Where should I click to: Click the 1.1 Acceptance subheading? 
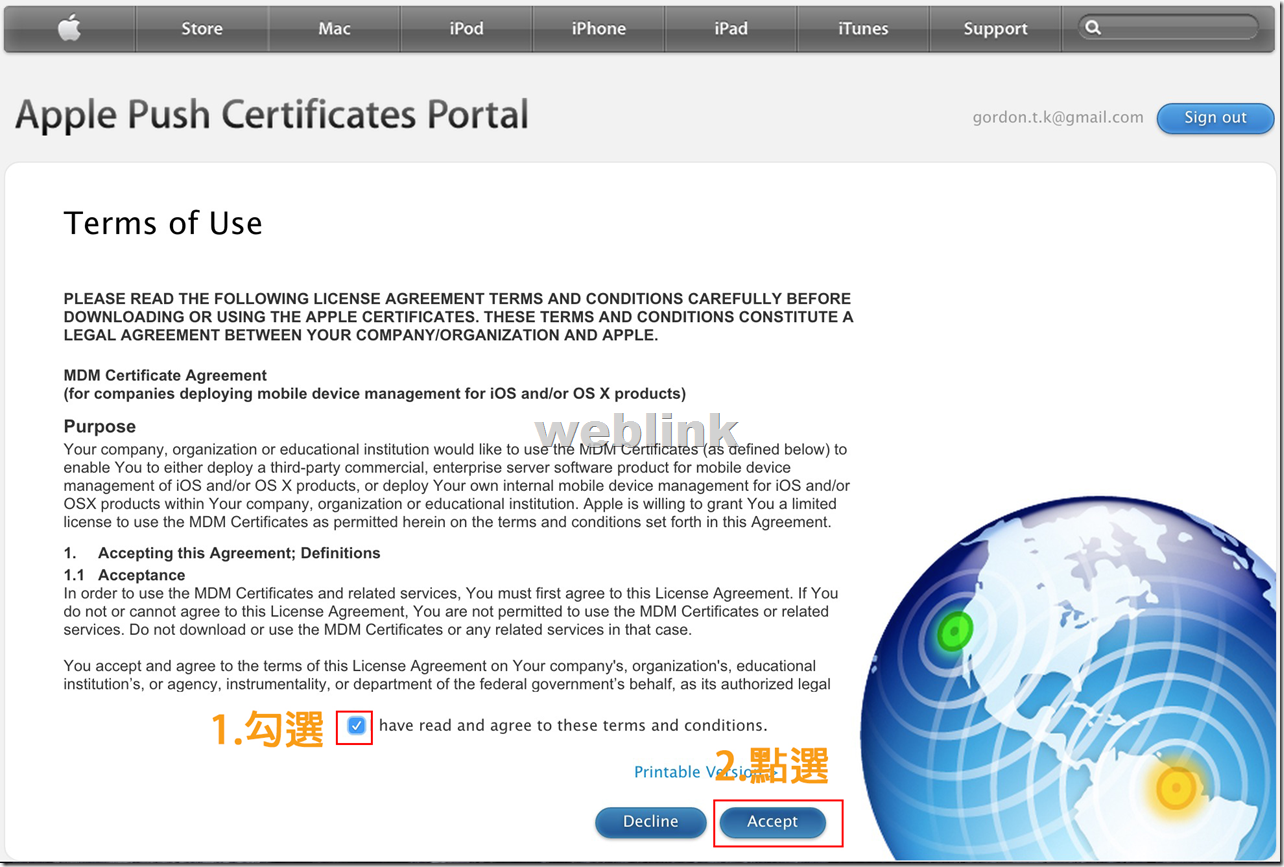(124, 575)
